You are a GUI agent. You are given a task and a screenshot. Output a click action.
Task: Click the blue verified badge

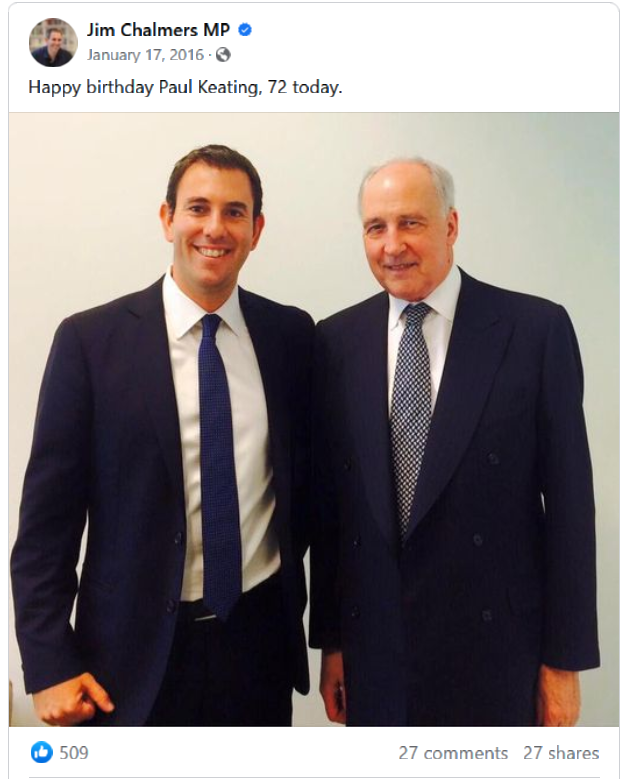pyautogui.click(x=244, y=30)
